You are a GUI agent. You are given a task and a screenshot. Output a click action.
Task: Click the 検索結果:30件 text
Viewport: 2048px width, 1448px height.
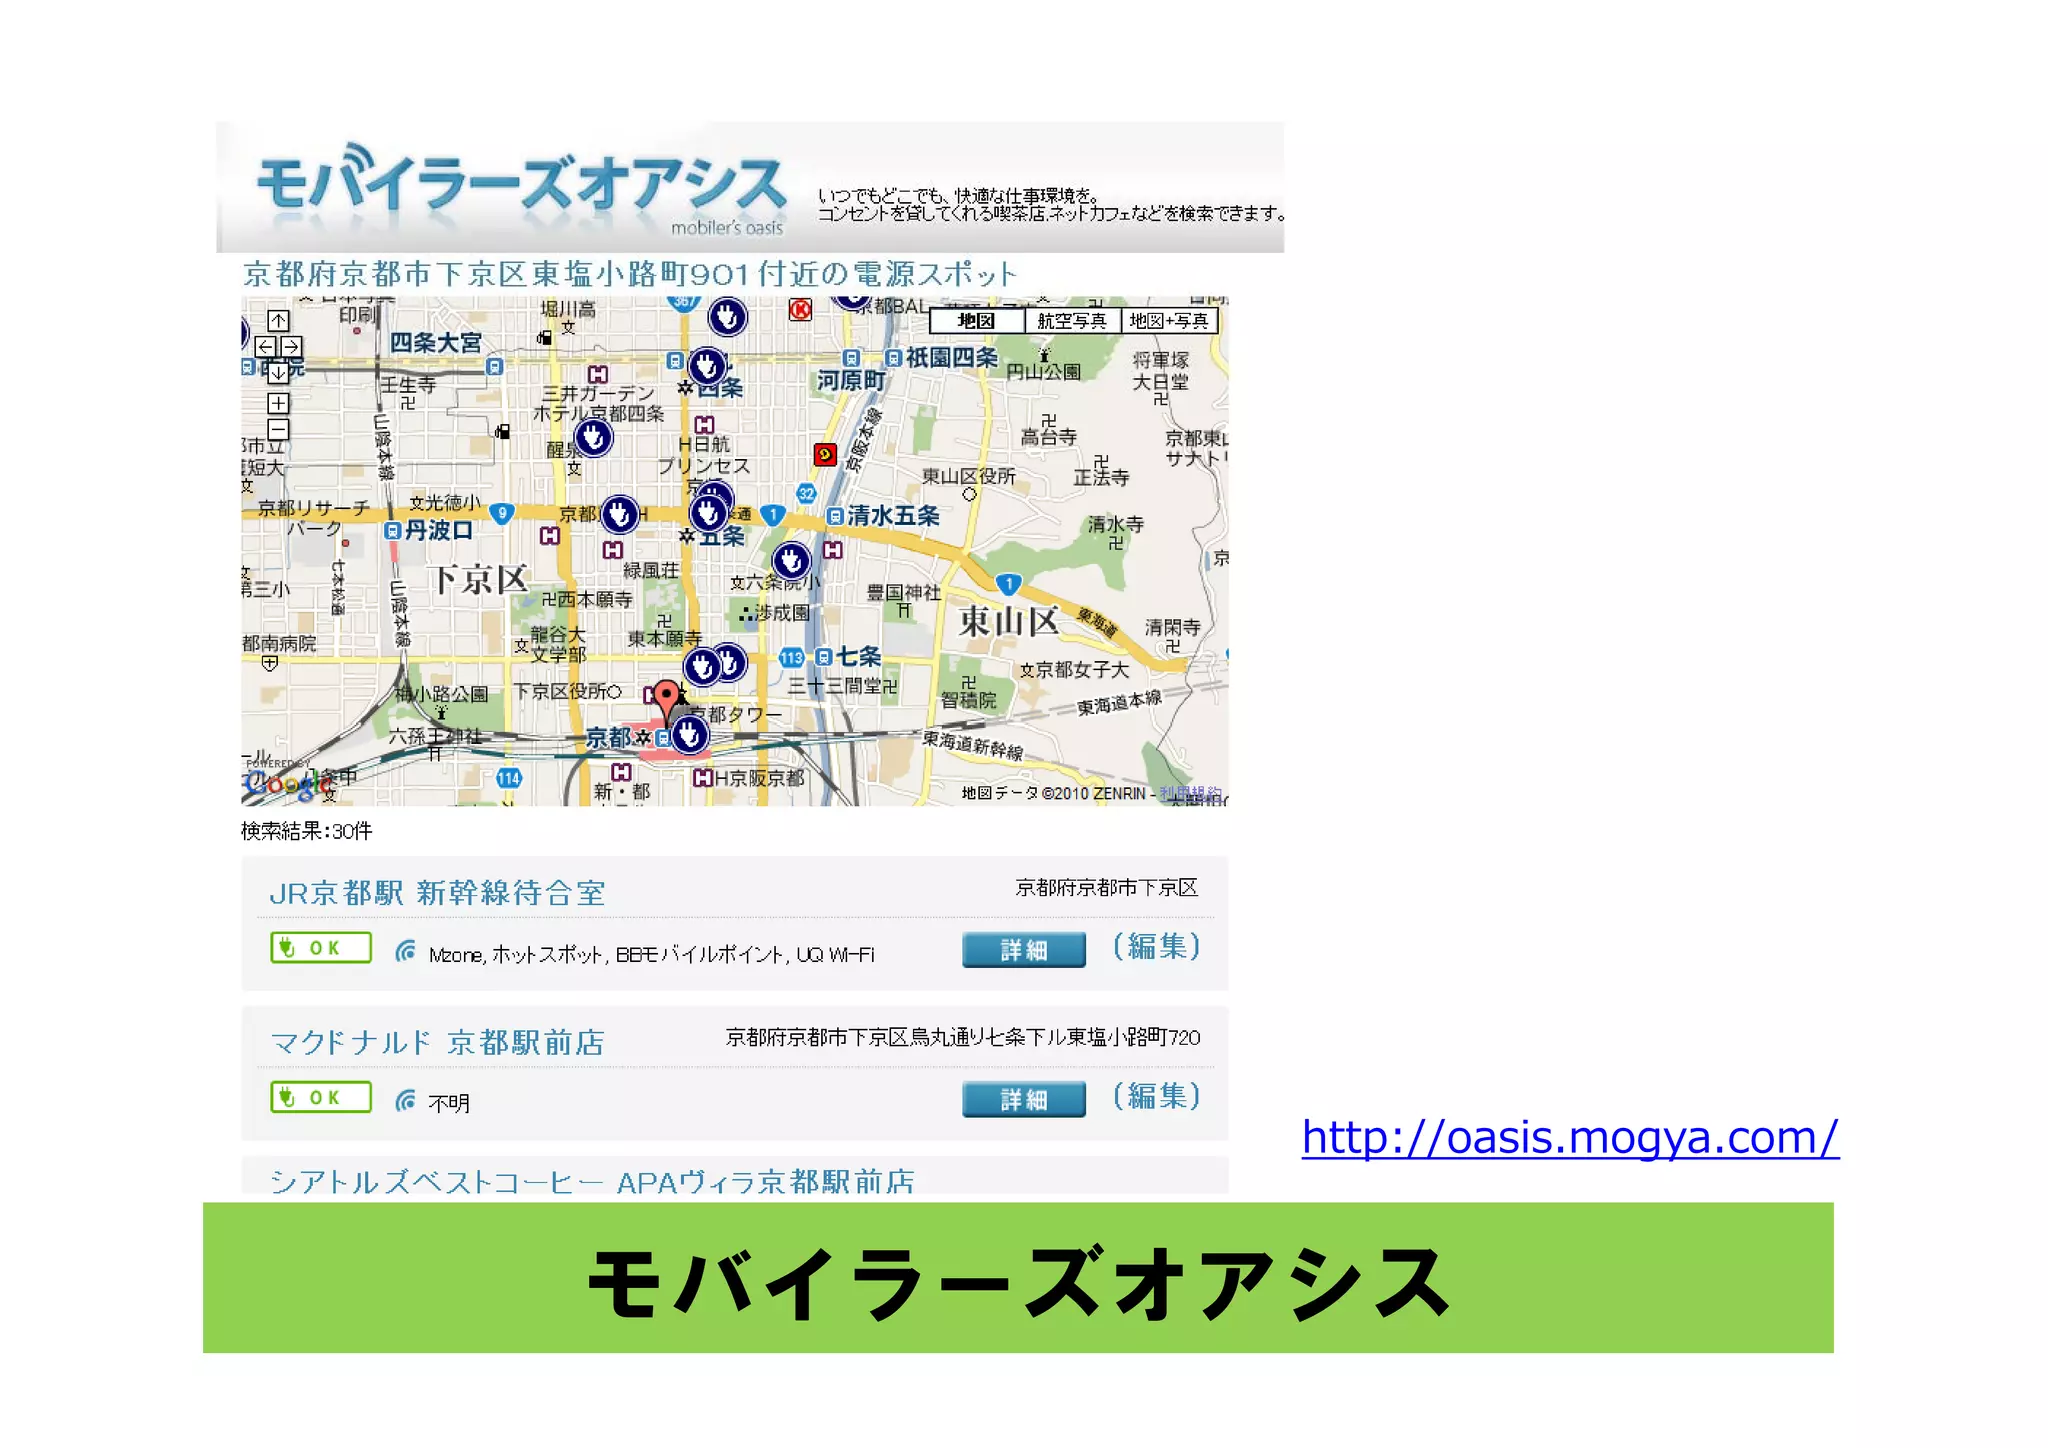click(307, 831)
